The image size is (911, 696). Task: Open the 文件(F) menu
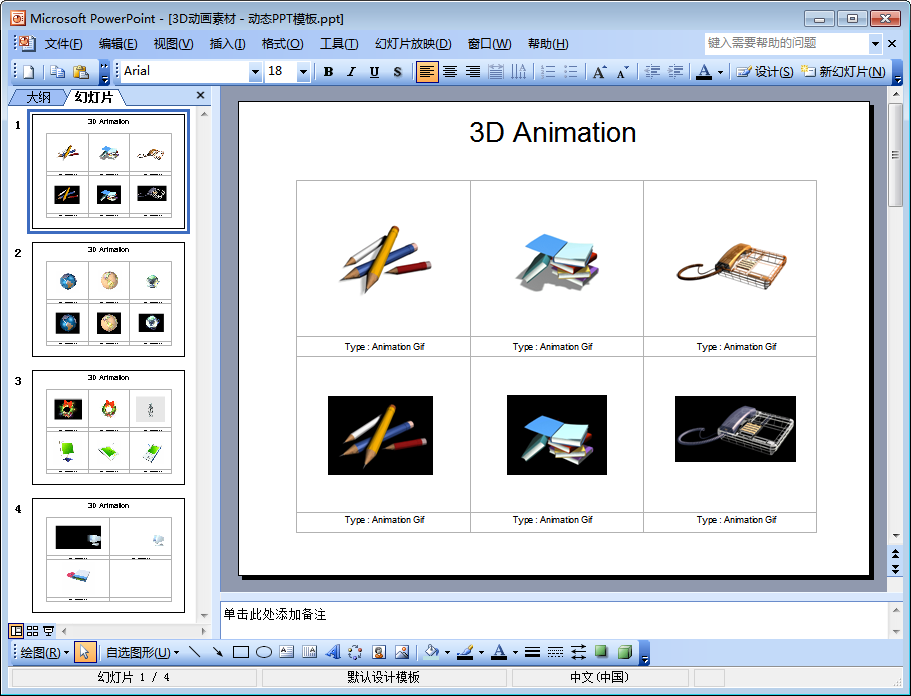(63, 44)
